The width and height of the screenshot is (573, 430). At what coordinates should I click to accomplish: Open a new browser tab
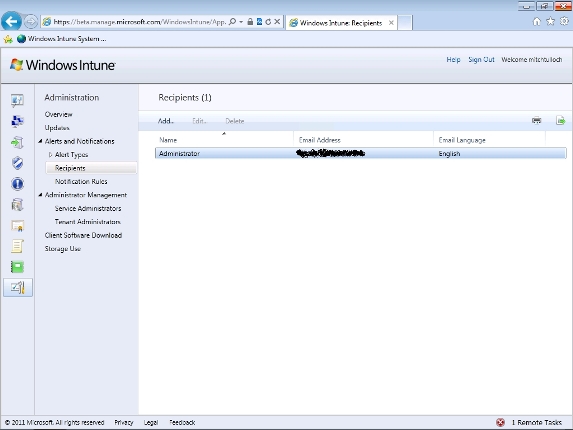tap(405, 23)
